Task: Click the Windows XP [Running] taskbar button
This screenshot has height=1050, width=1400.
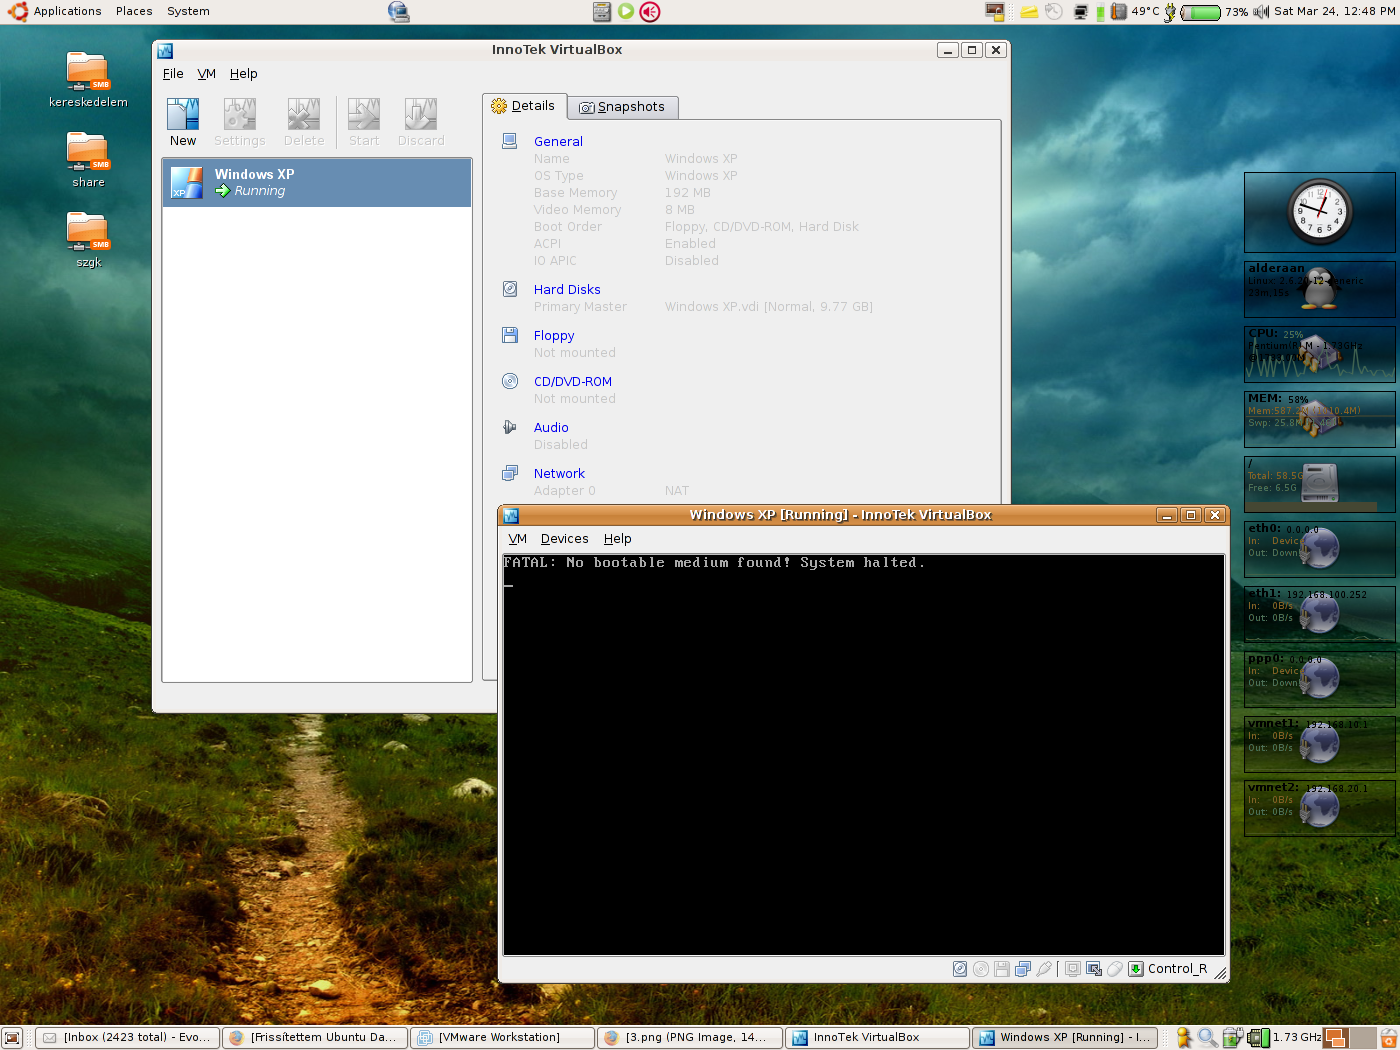Action: [1065, 1037]
